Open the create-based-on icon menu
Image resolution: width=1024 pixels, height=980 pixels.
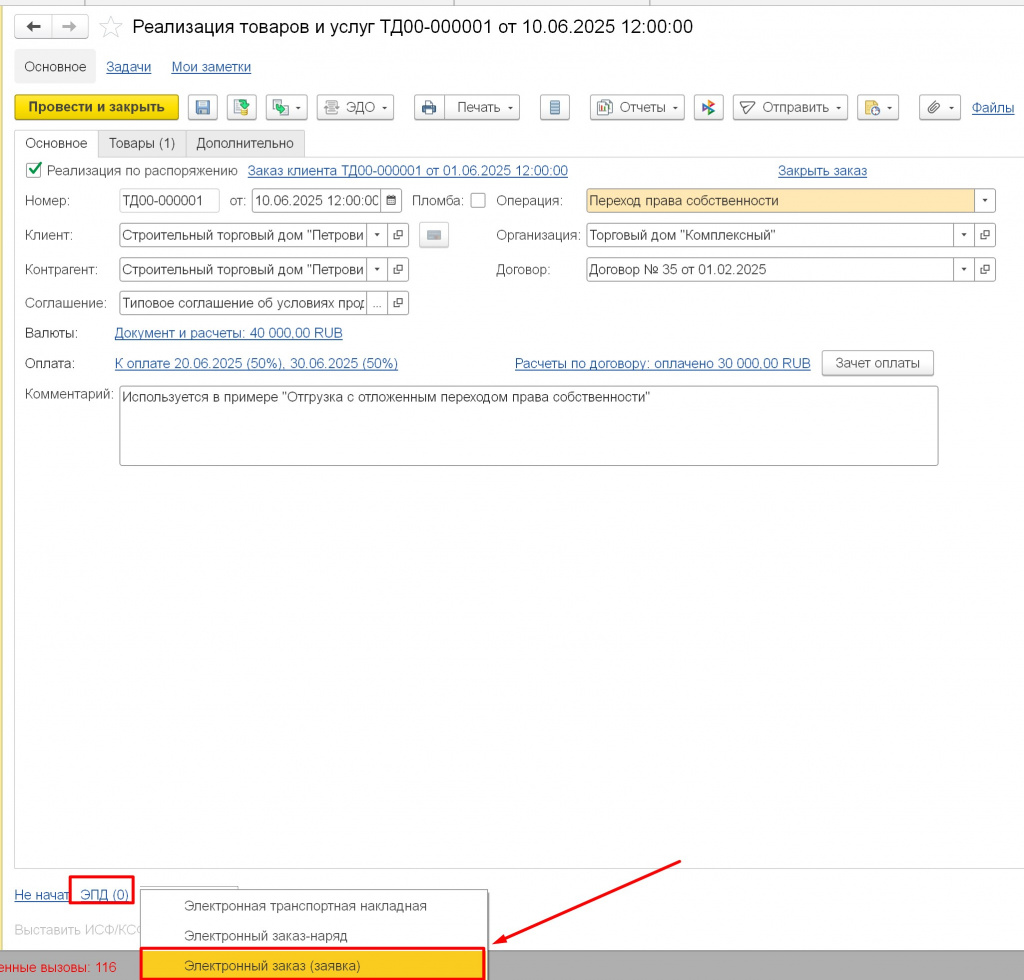(x=287, y=107)
